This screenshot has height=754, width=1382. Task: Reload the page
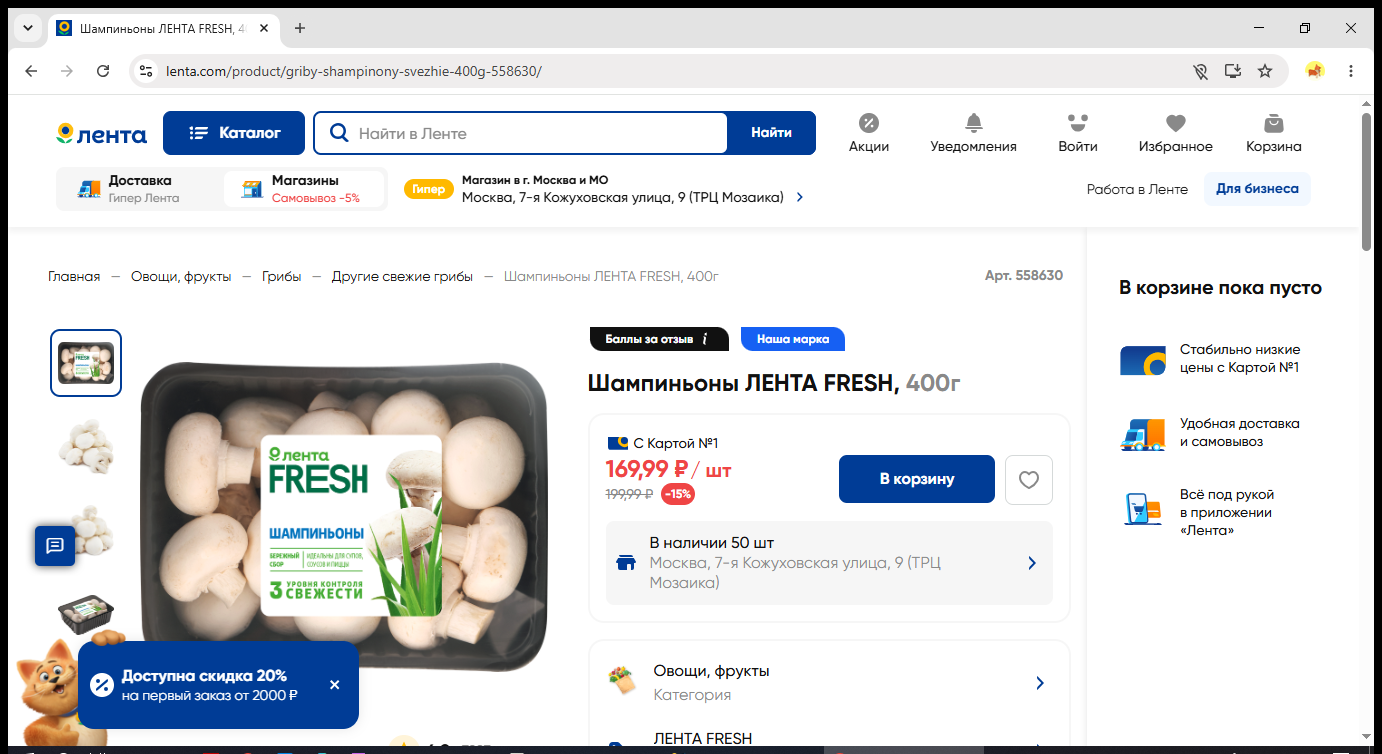coord(103,71)
